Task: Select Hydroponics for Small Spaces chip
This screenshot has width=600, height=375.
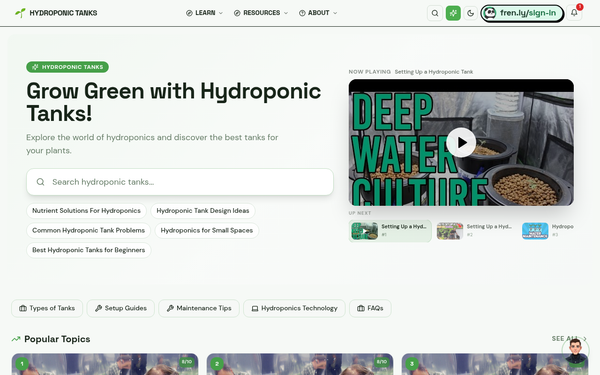Action: [207, 230]
